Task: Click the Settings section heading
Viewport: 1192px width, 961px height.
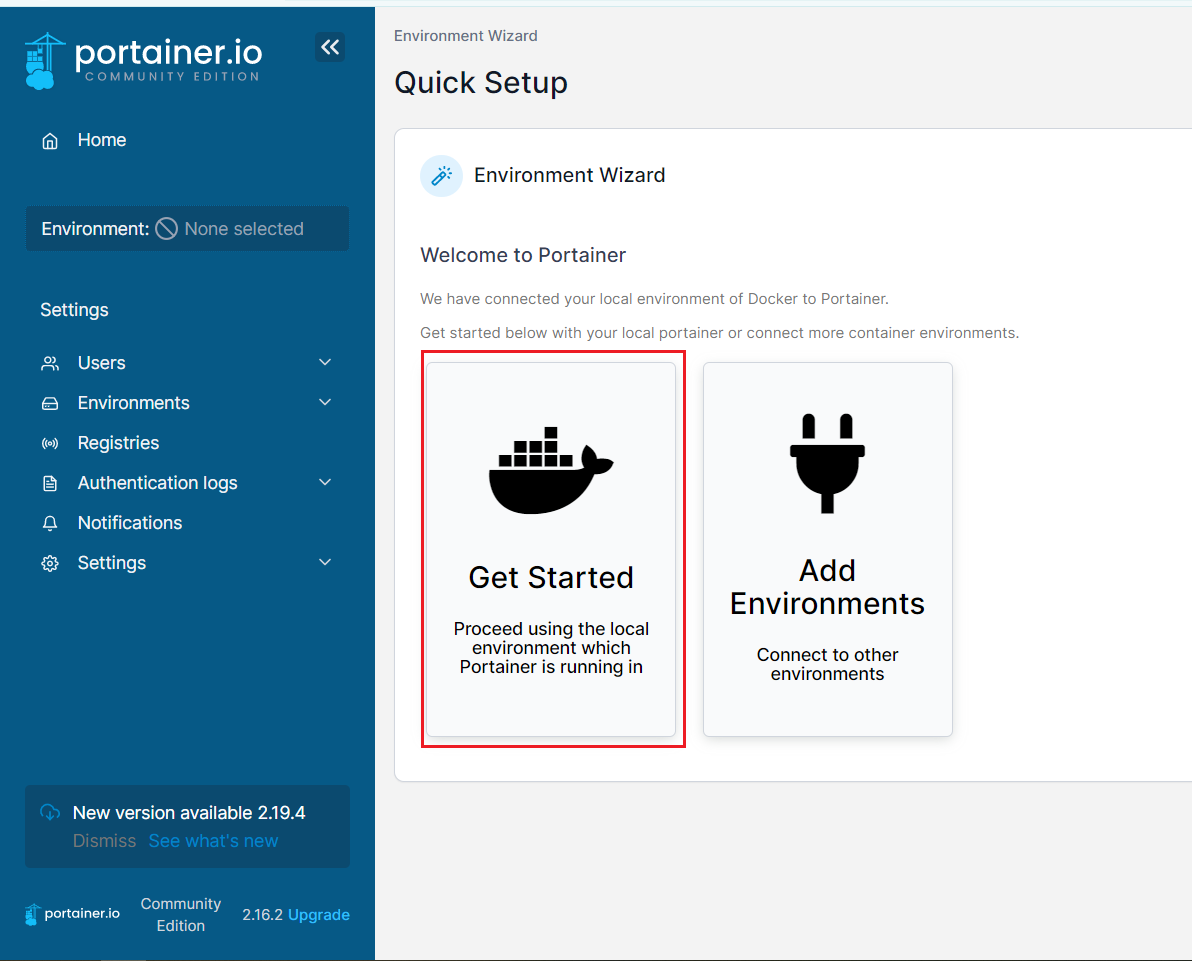Action: pyautogui.click(x=74, y=309)
